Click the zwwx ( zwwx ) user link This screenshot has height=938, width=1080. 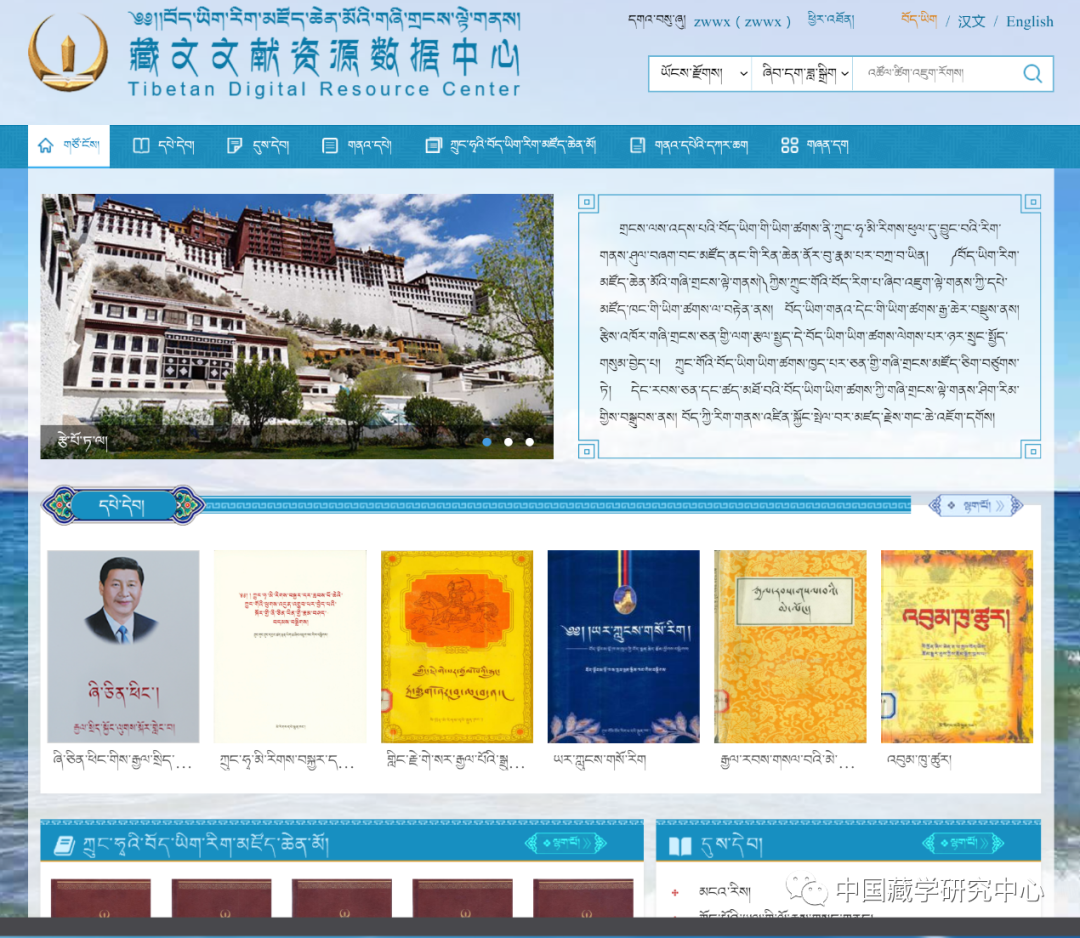click(x=742, y=21)
